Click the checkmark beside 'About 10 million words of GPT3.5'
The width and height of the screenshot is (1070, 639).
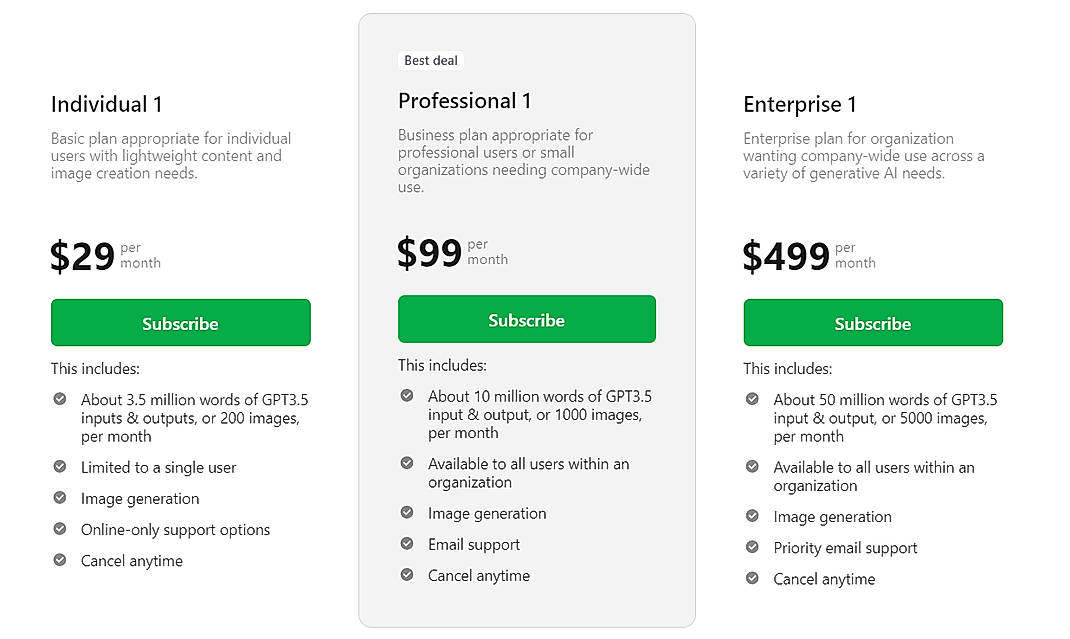[406, 396]
